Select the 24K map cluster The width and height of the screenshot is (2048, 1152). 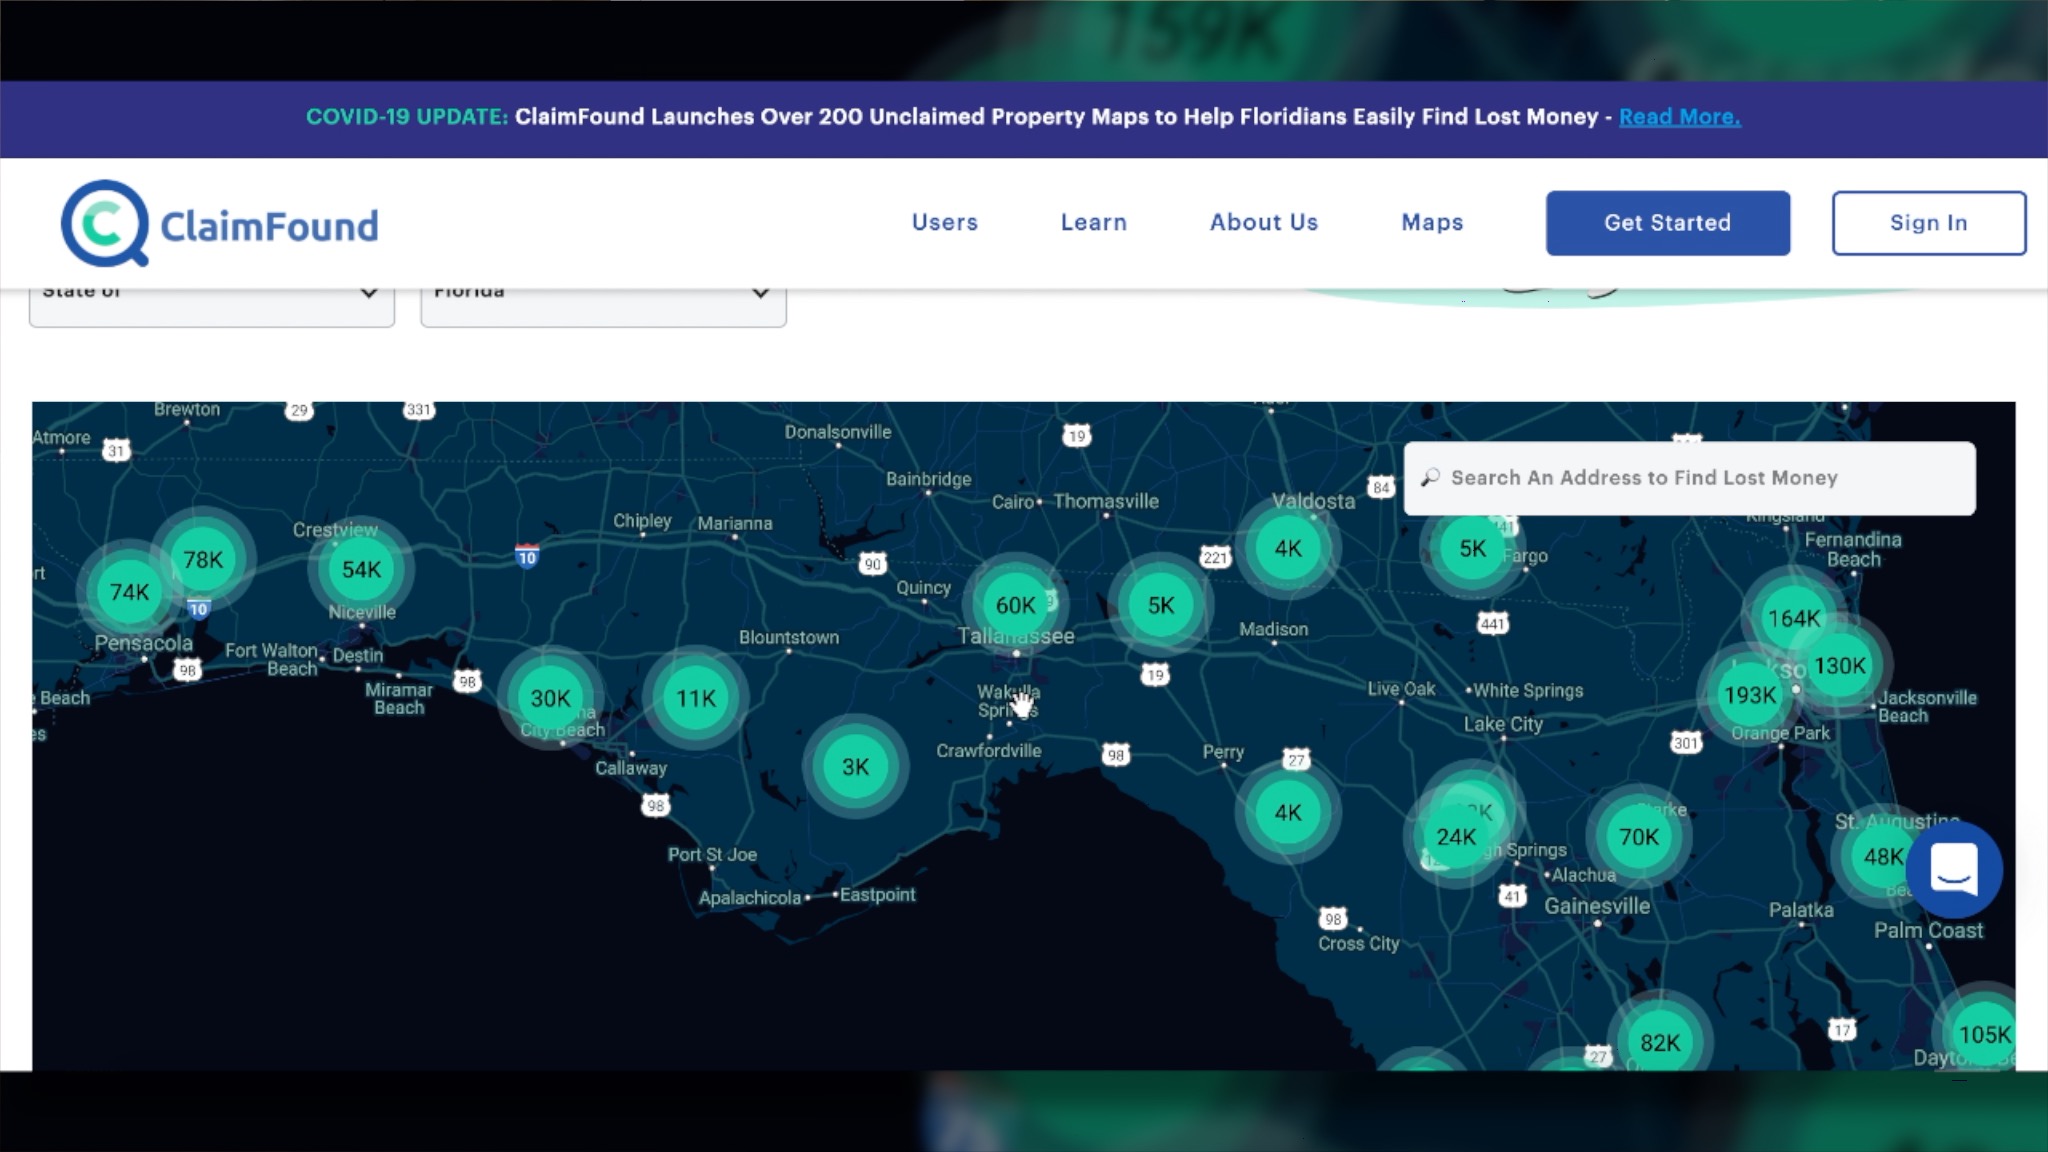(x=1456, y=837)
